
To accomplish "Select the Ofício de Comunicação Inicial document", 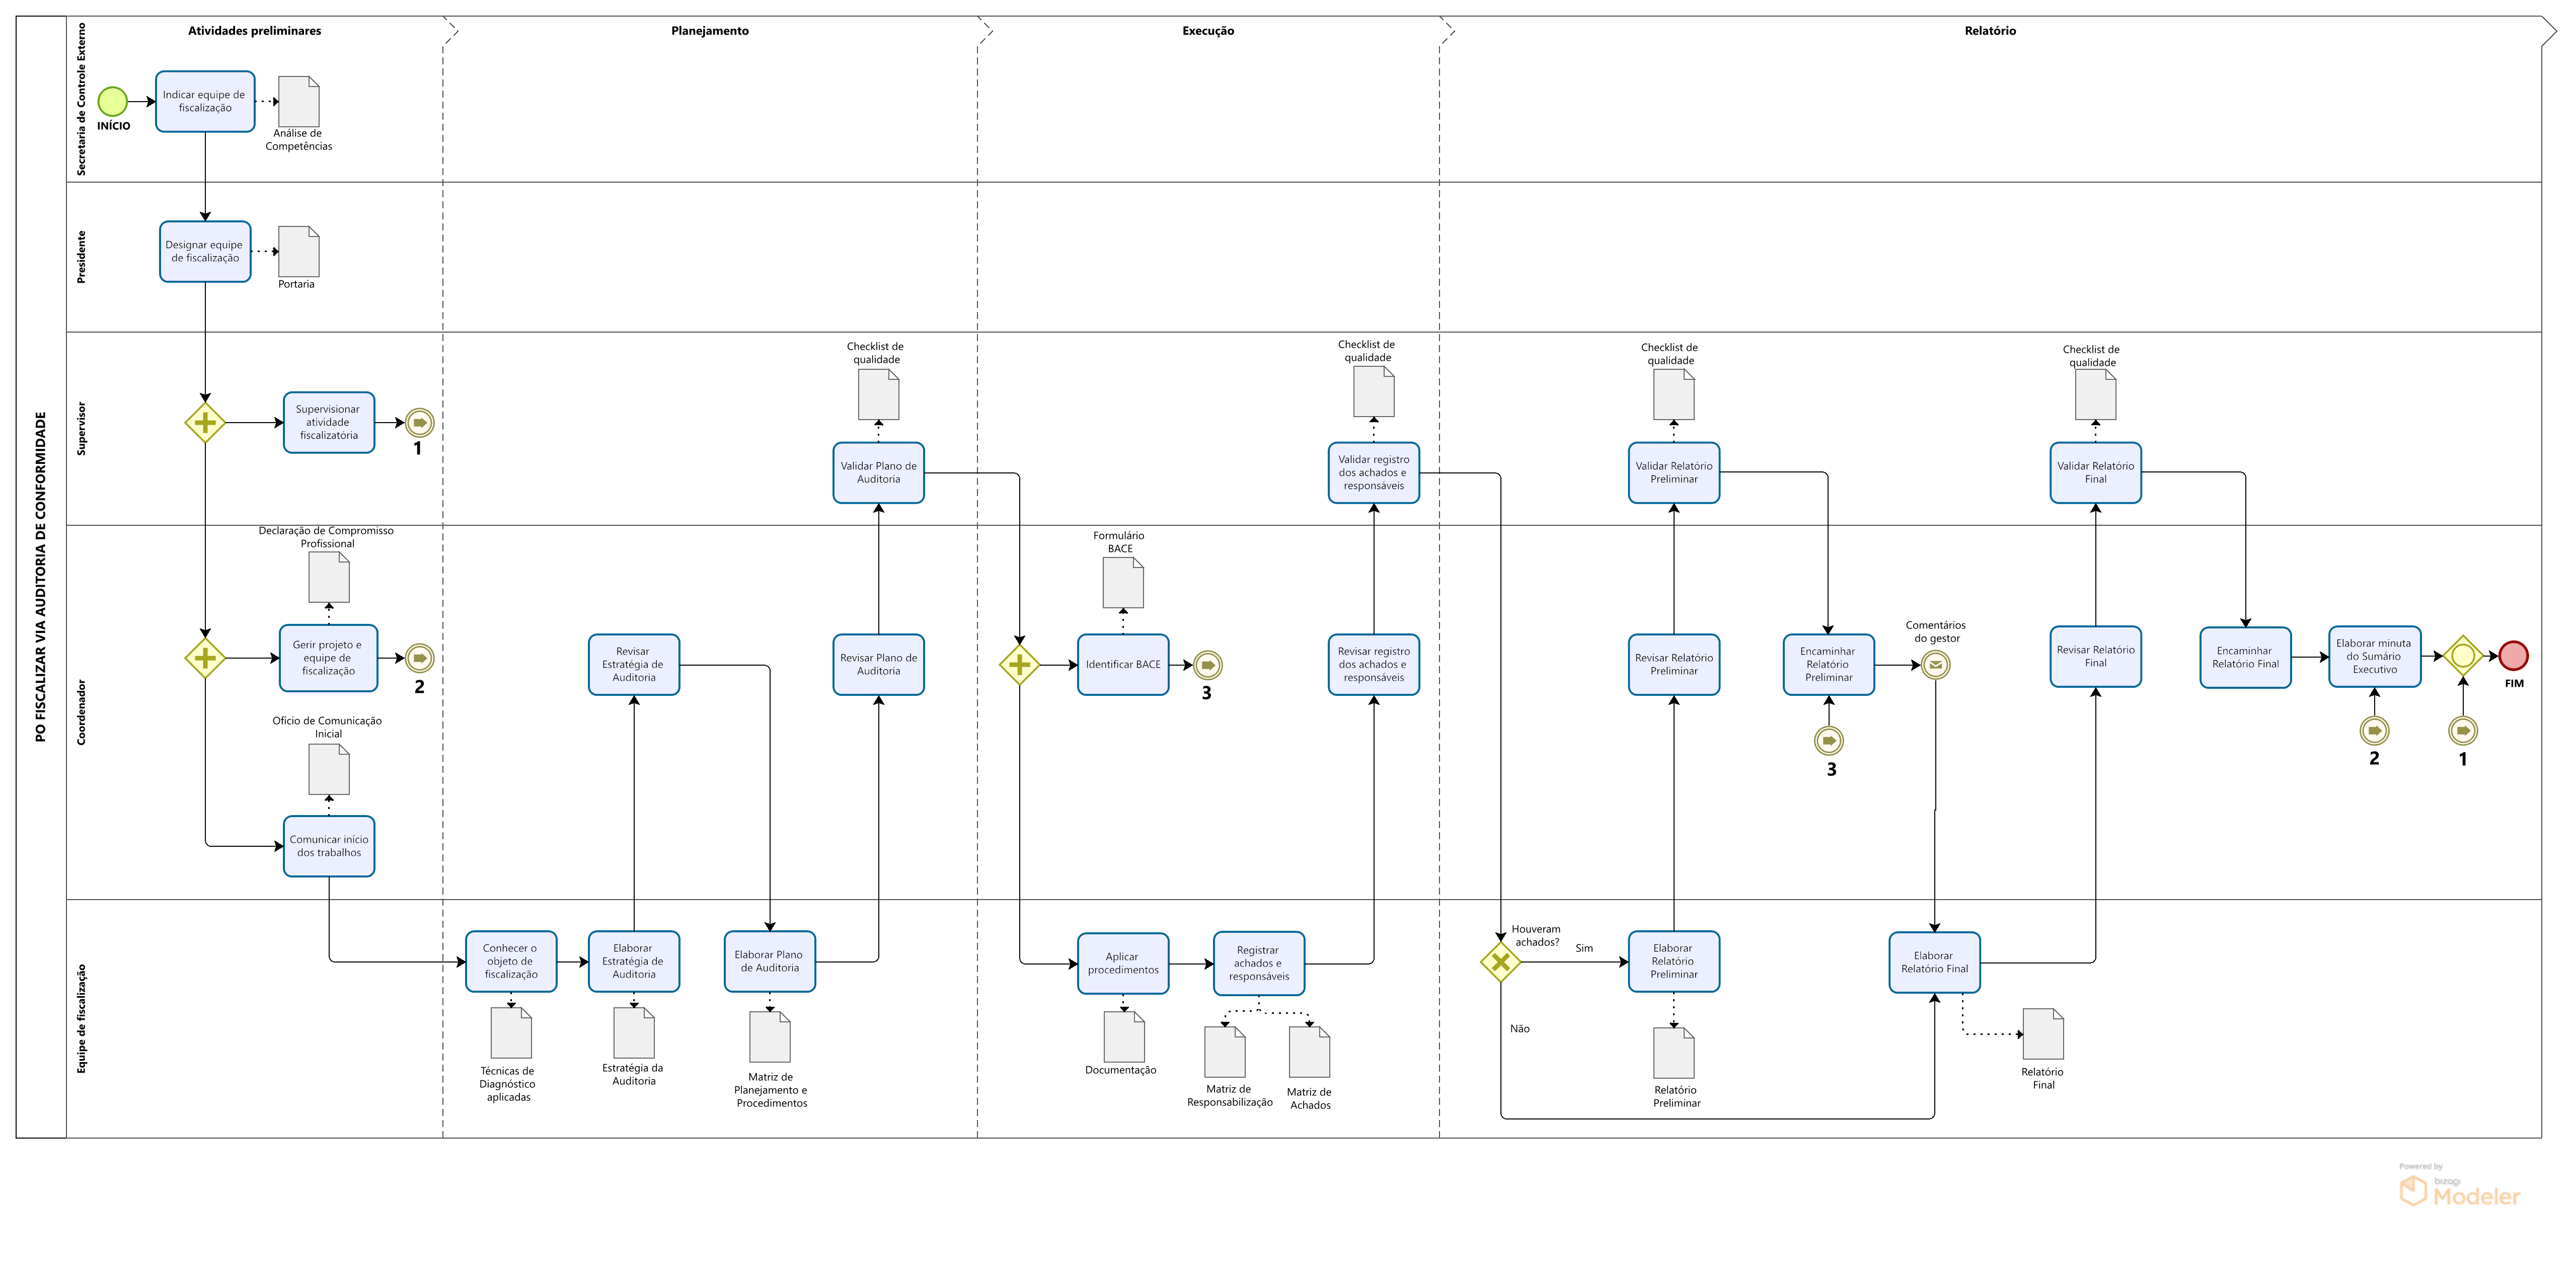I will [x=329, y=770].
